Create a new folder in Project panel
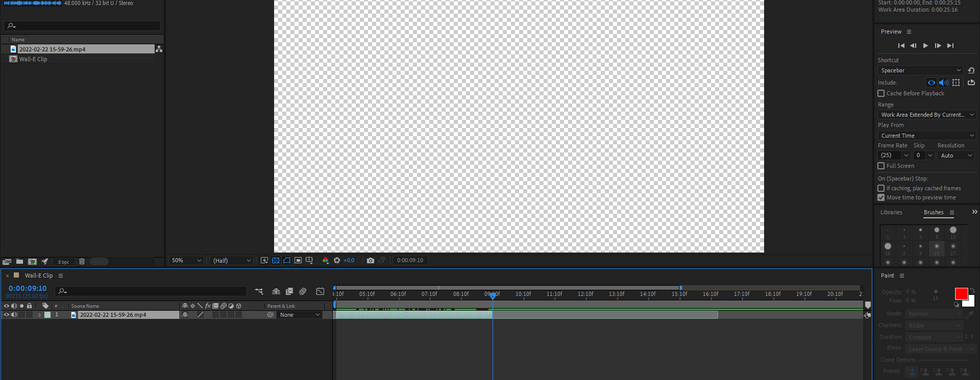This screenshot has width=980, height=380. pos(19,261)
